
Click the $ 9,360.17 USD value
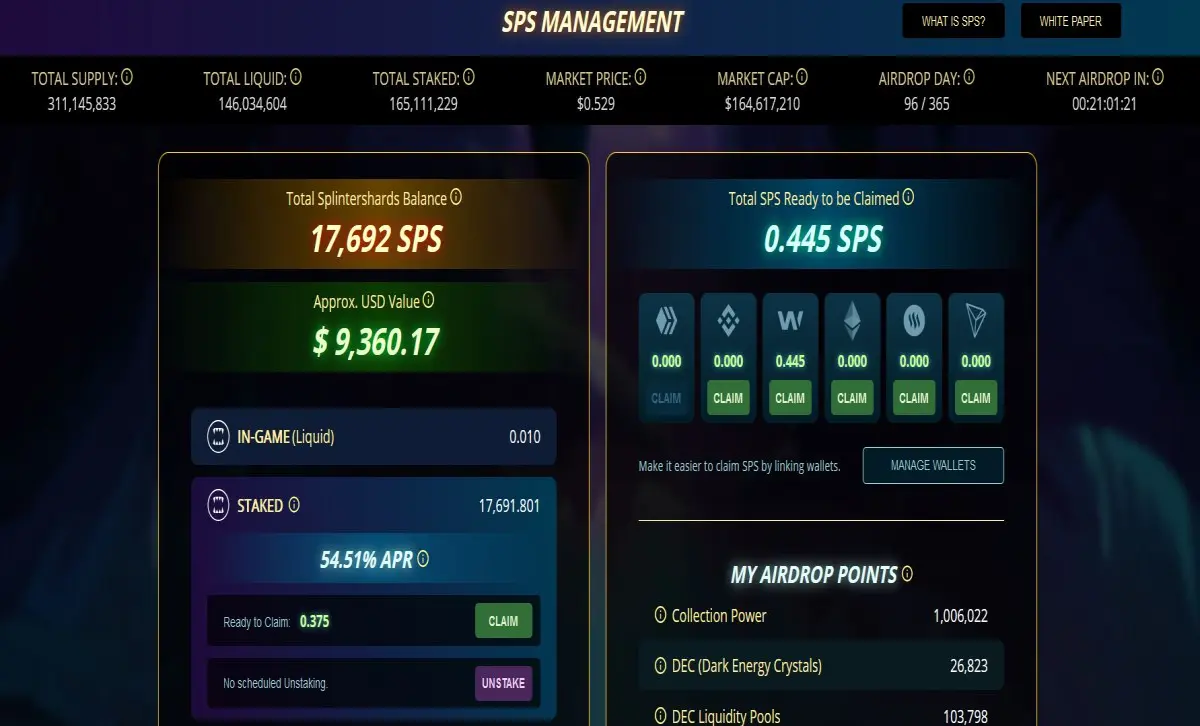[x=375, y=342]
